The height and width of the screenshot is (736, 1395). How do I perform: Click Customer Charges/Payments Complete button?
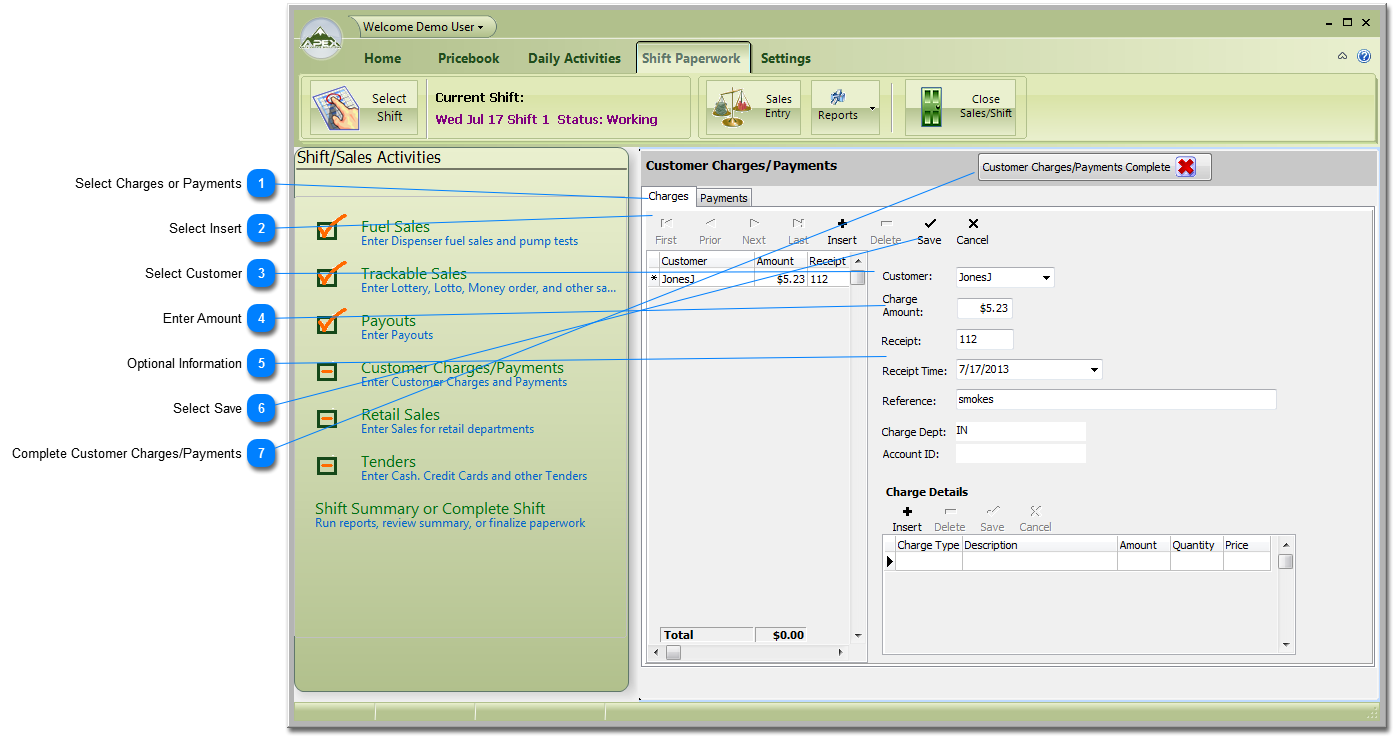[x=1094, y=167]
